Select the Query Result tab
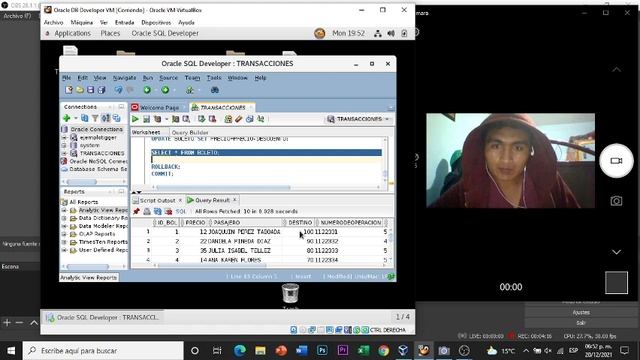This screenshot has width=640, height=360. point(212,200)
